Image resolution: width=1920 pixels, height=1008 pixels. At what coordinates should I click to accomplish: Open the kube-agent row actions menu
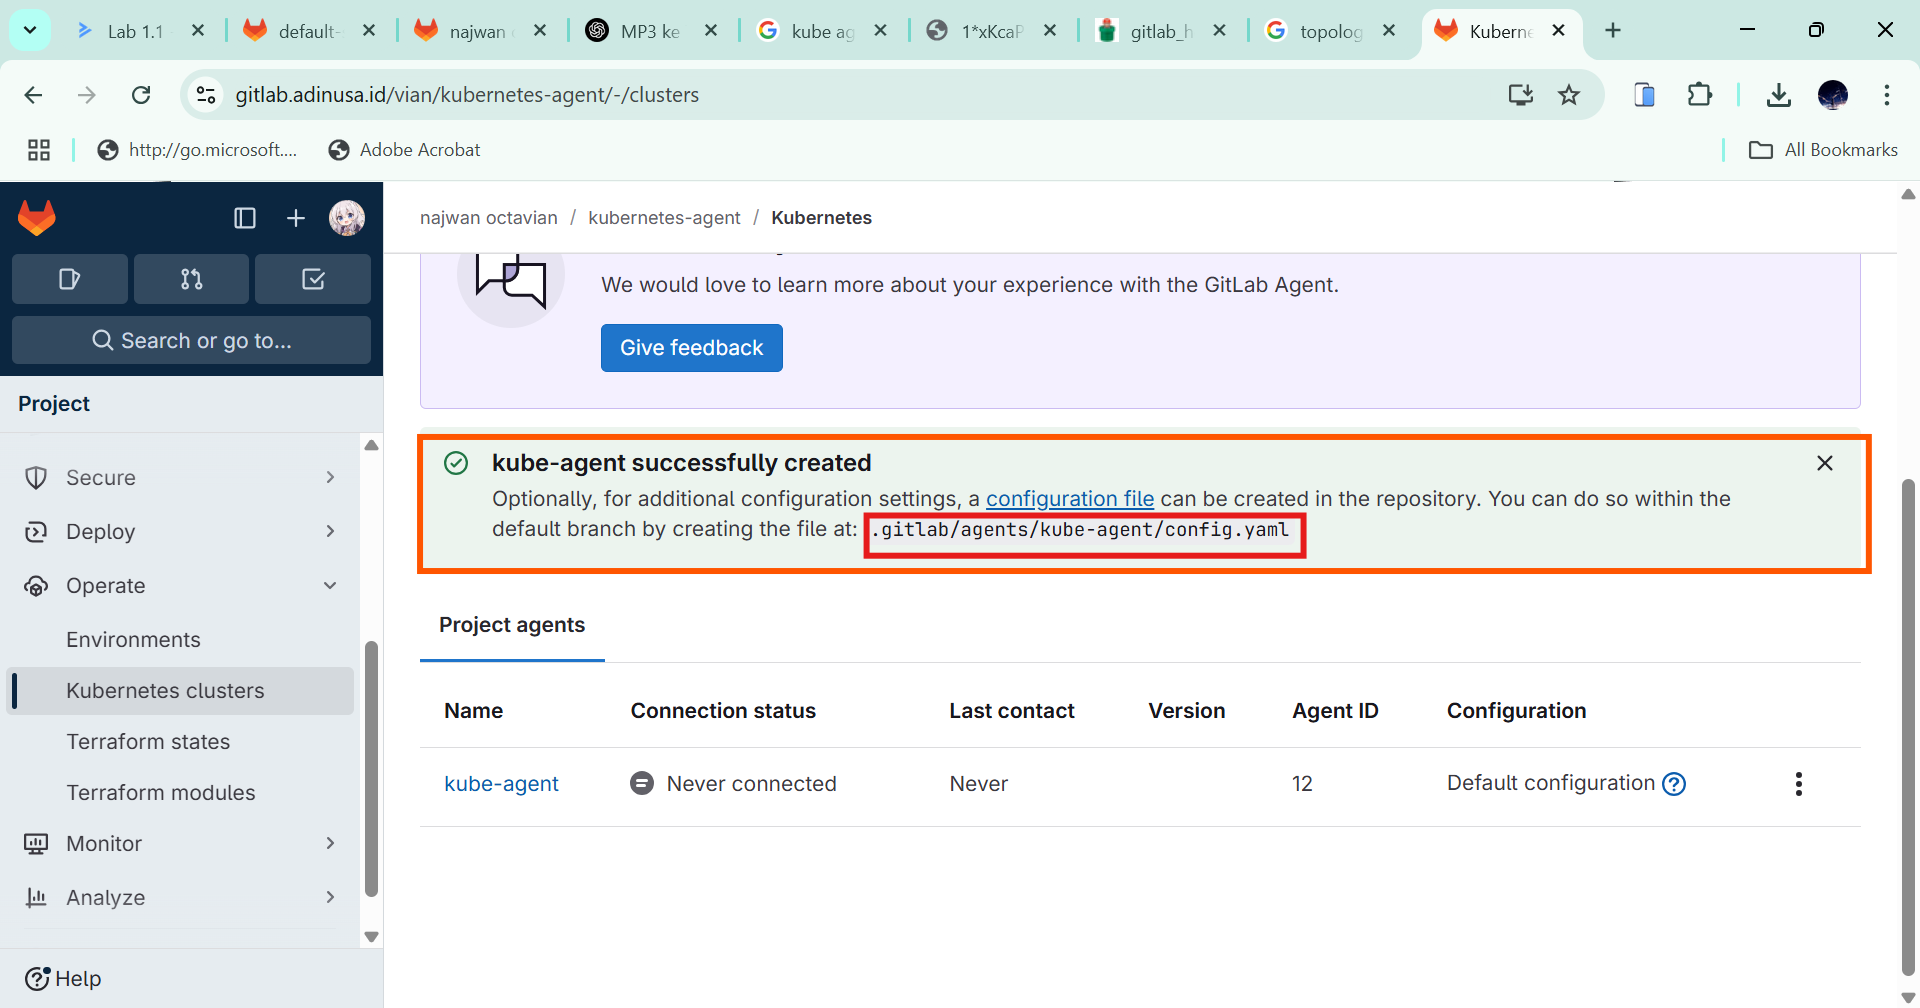(x=1798, y=784)
